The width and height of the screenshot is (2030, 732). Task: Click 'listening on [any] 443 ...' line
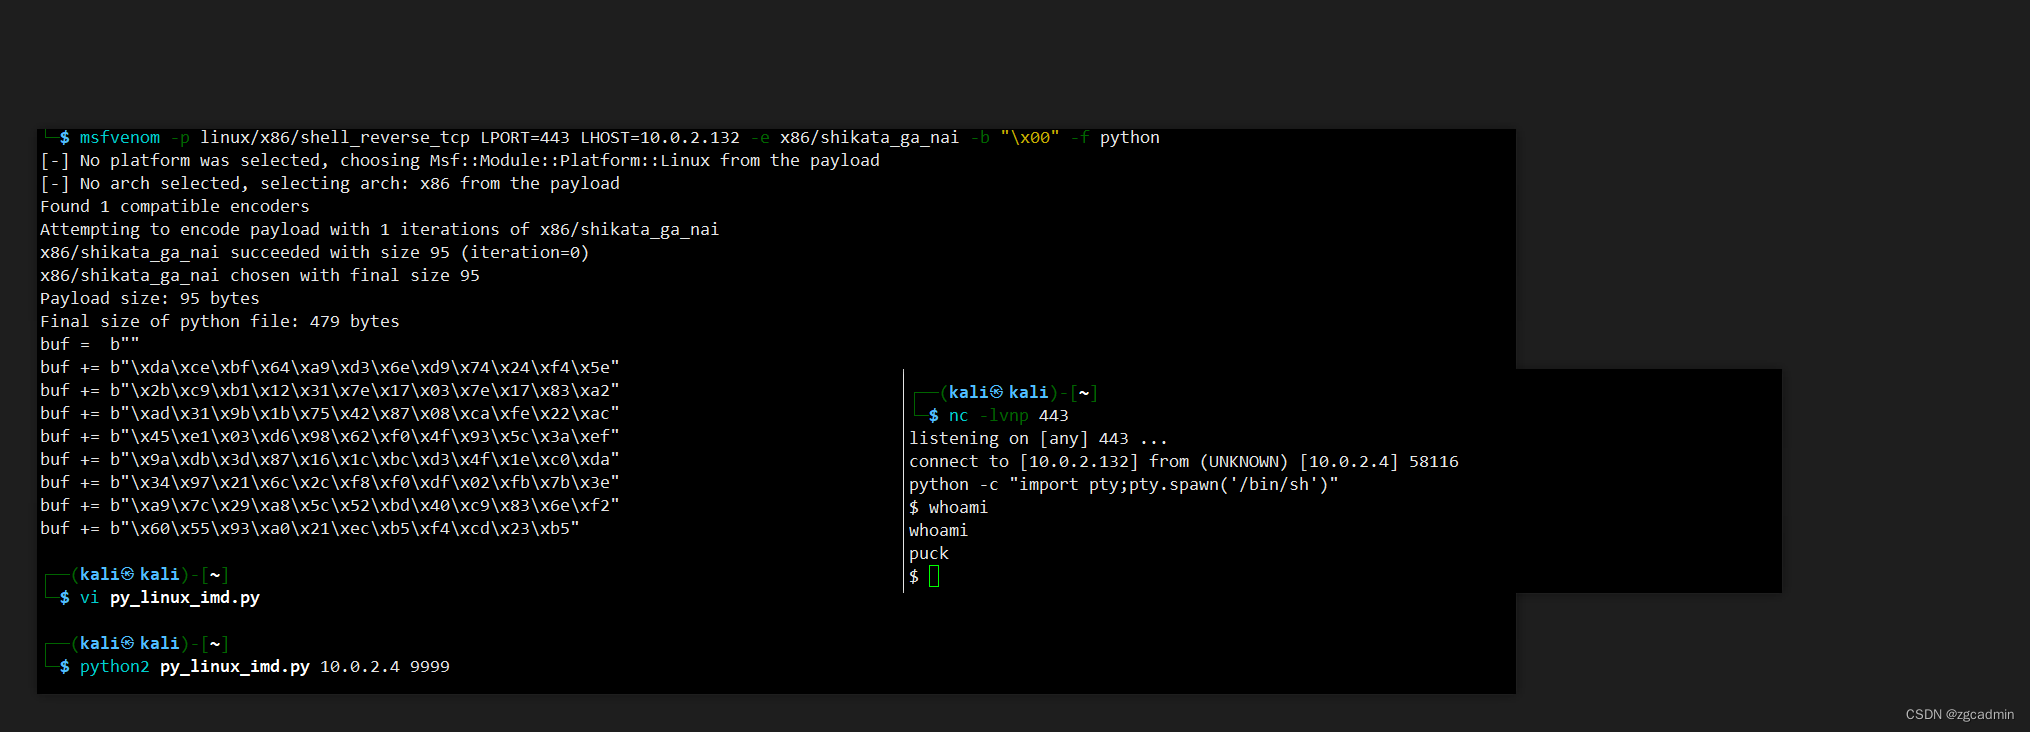(1039, 439)
